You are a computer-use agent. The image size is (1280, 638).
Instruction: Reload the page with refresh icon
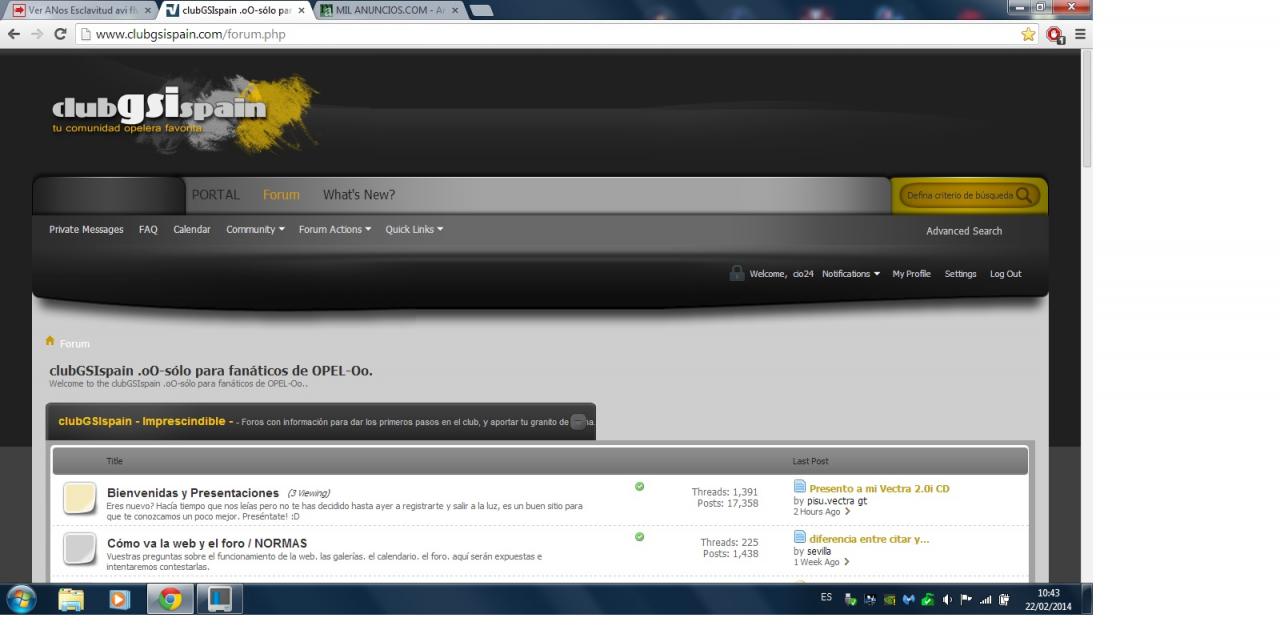point(60,34)
